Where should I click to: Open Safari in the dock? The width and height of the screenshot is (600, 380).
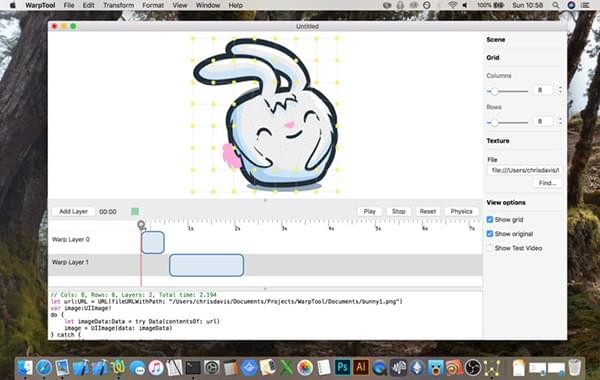click(44, 368)
